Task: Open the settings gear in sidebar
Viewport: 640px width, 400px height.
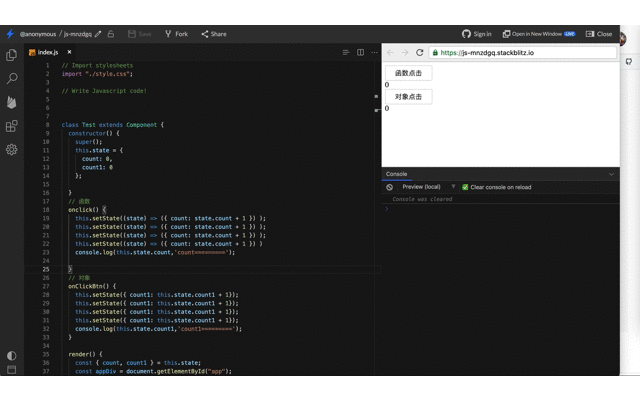Action: (11, 149)
